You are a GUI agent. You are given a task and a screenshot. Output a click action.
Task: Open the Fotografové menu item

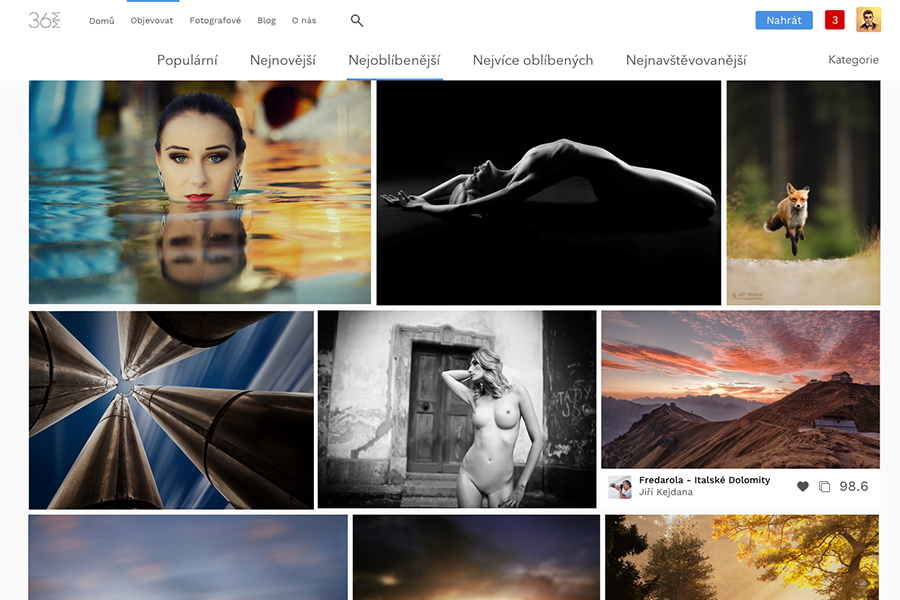point(215,20)
